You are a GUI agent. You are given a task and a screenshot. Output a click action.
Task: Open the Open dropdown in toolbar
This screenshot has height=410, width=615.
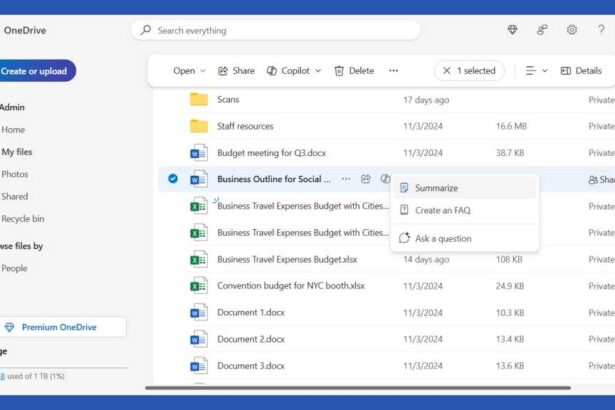pos(189,71)
